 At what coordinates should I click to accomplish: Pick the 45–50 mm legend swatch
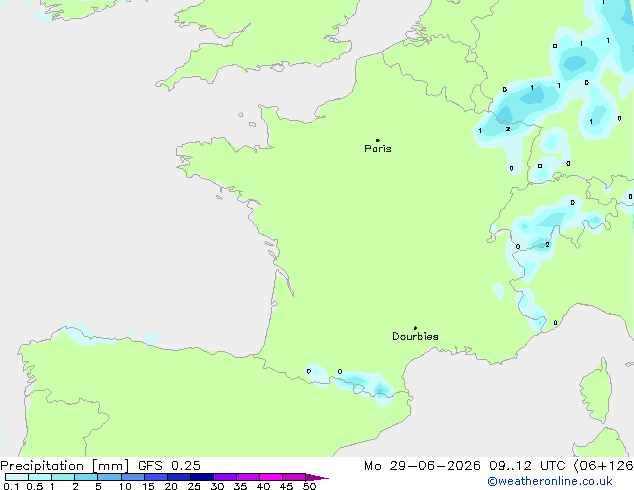[294, 477]
